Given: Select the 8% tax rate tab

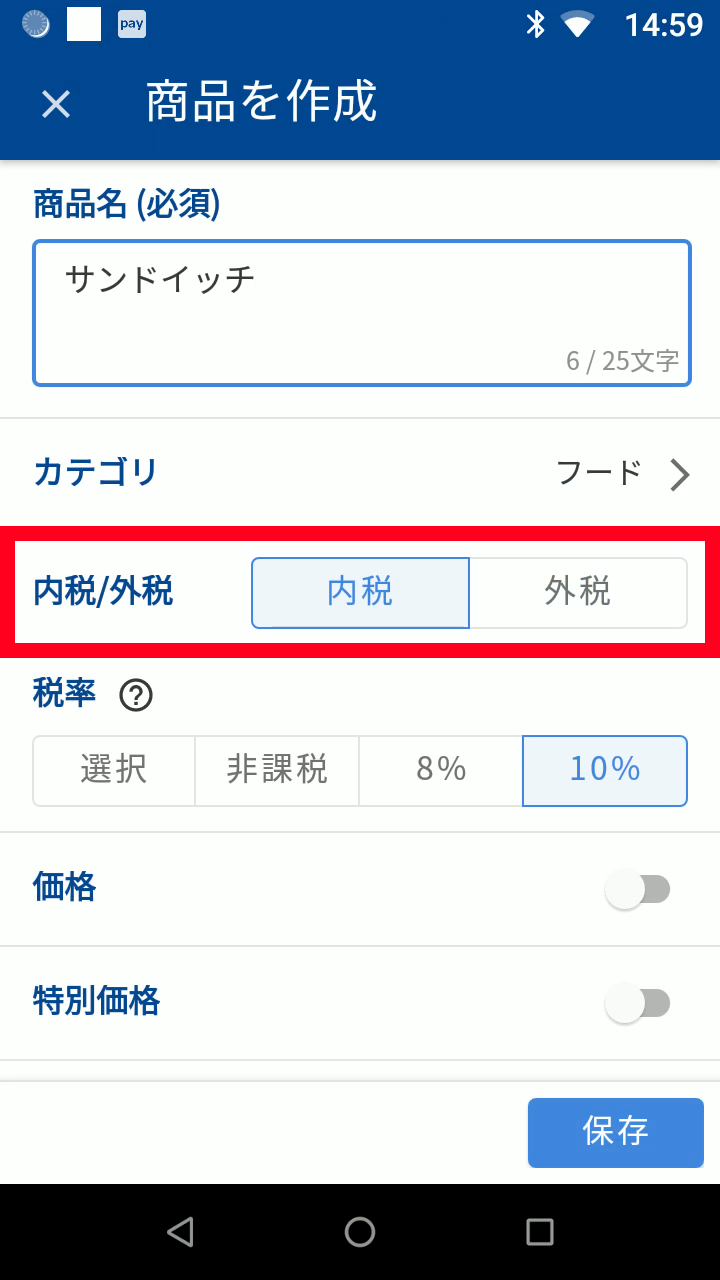Looking at the screenshot, I should coord(441,770).
